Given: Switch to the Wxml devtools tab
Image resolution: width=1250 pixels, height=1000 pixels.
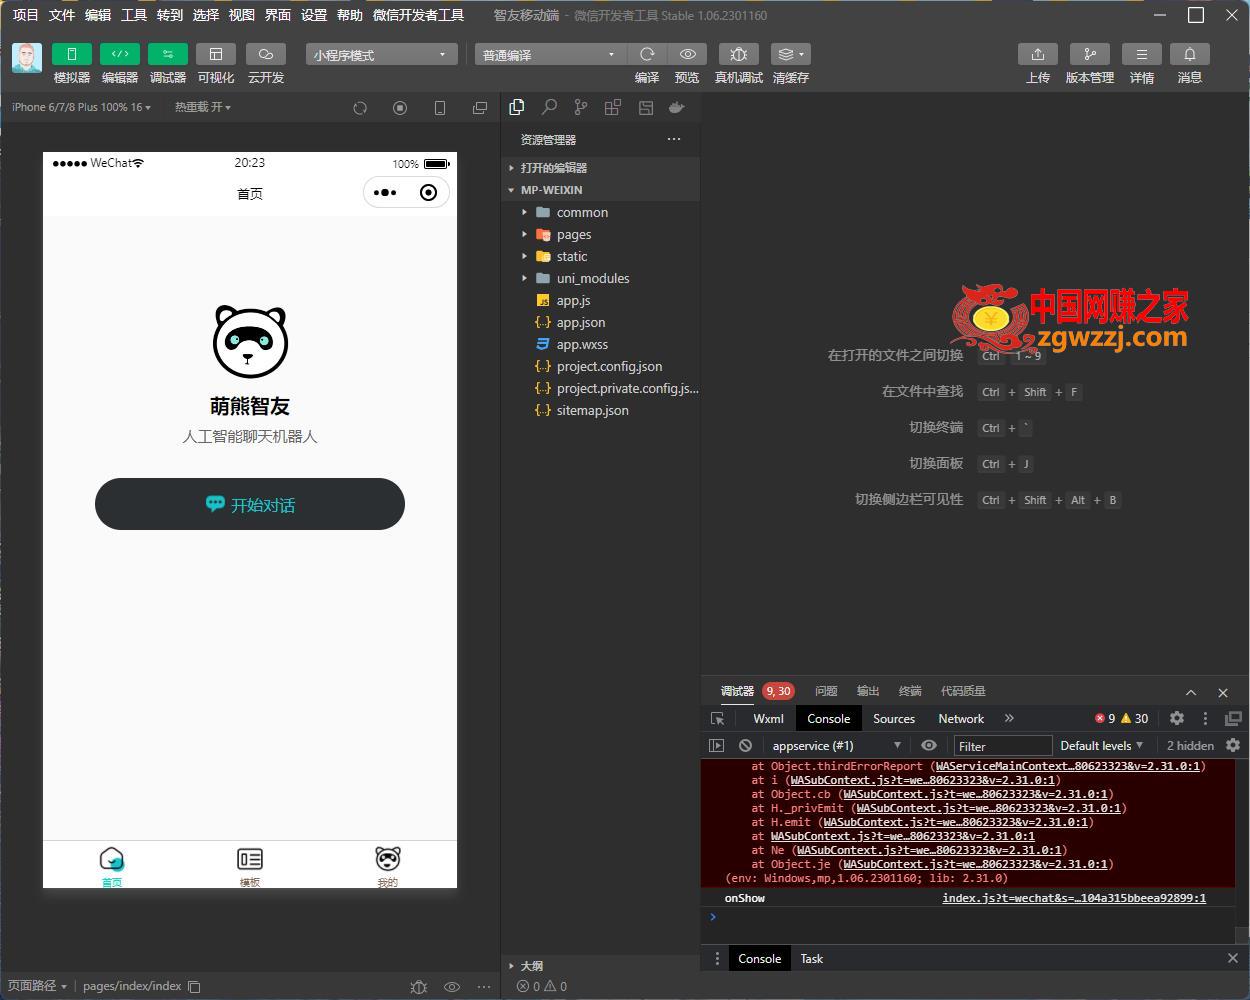Looking at the screenshot, I should 768,718.
